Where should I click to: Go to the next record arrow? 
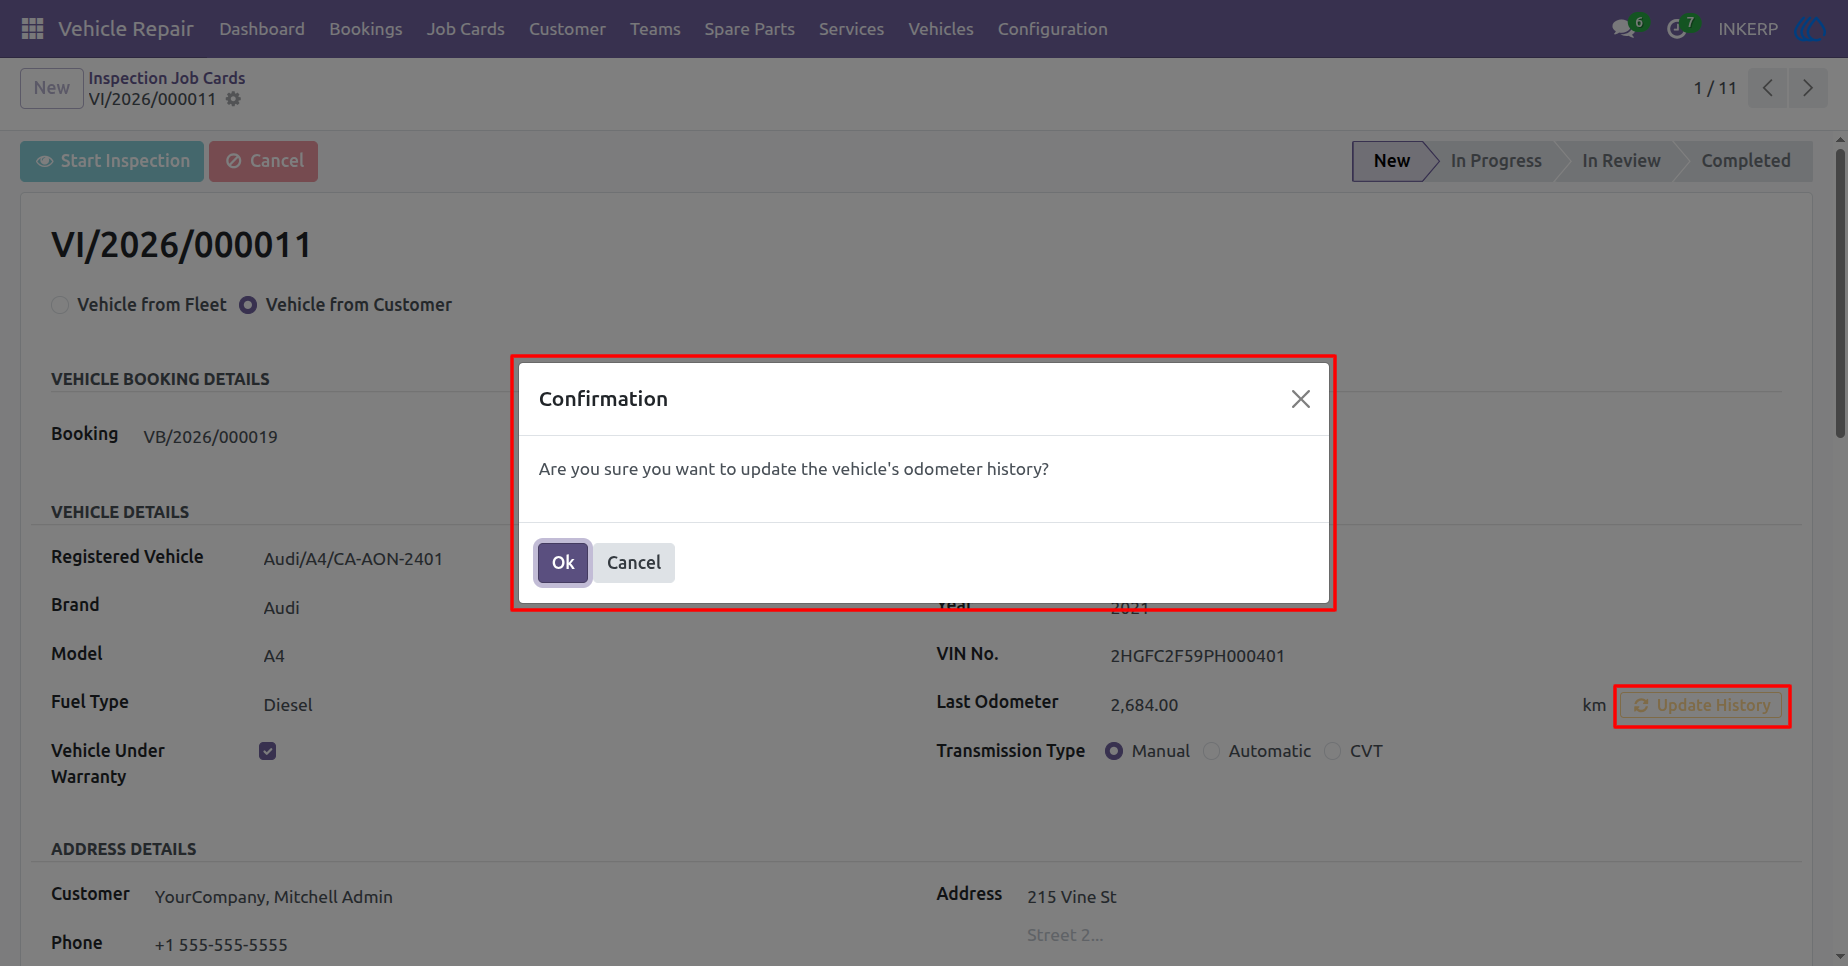click(1807, 88)
